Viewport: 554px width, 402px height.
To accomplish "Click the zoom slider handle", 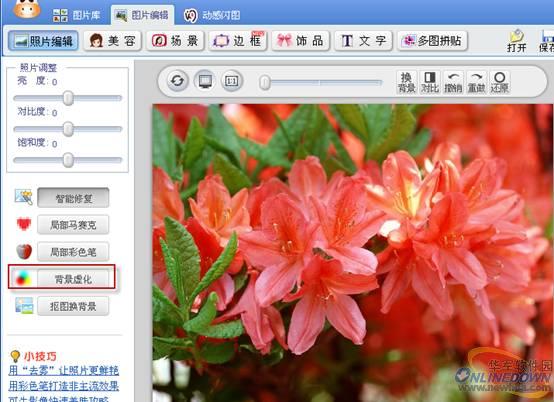I will pyautogui.click(x=265, y=83).
